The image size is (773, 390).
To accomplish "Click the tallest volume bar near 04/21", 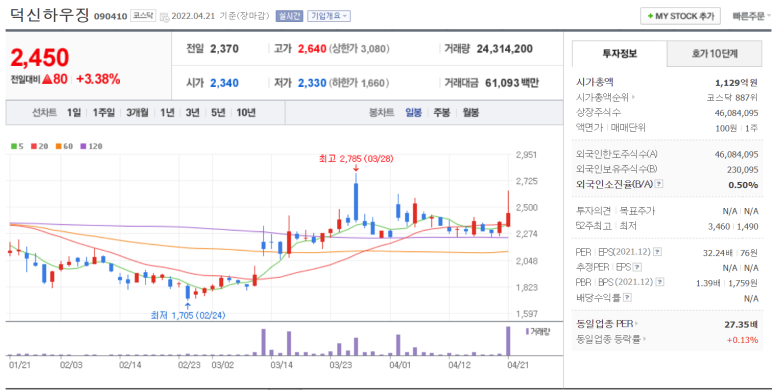I will tap(508, 341).
